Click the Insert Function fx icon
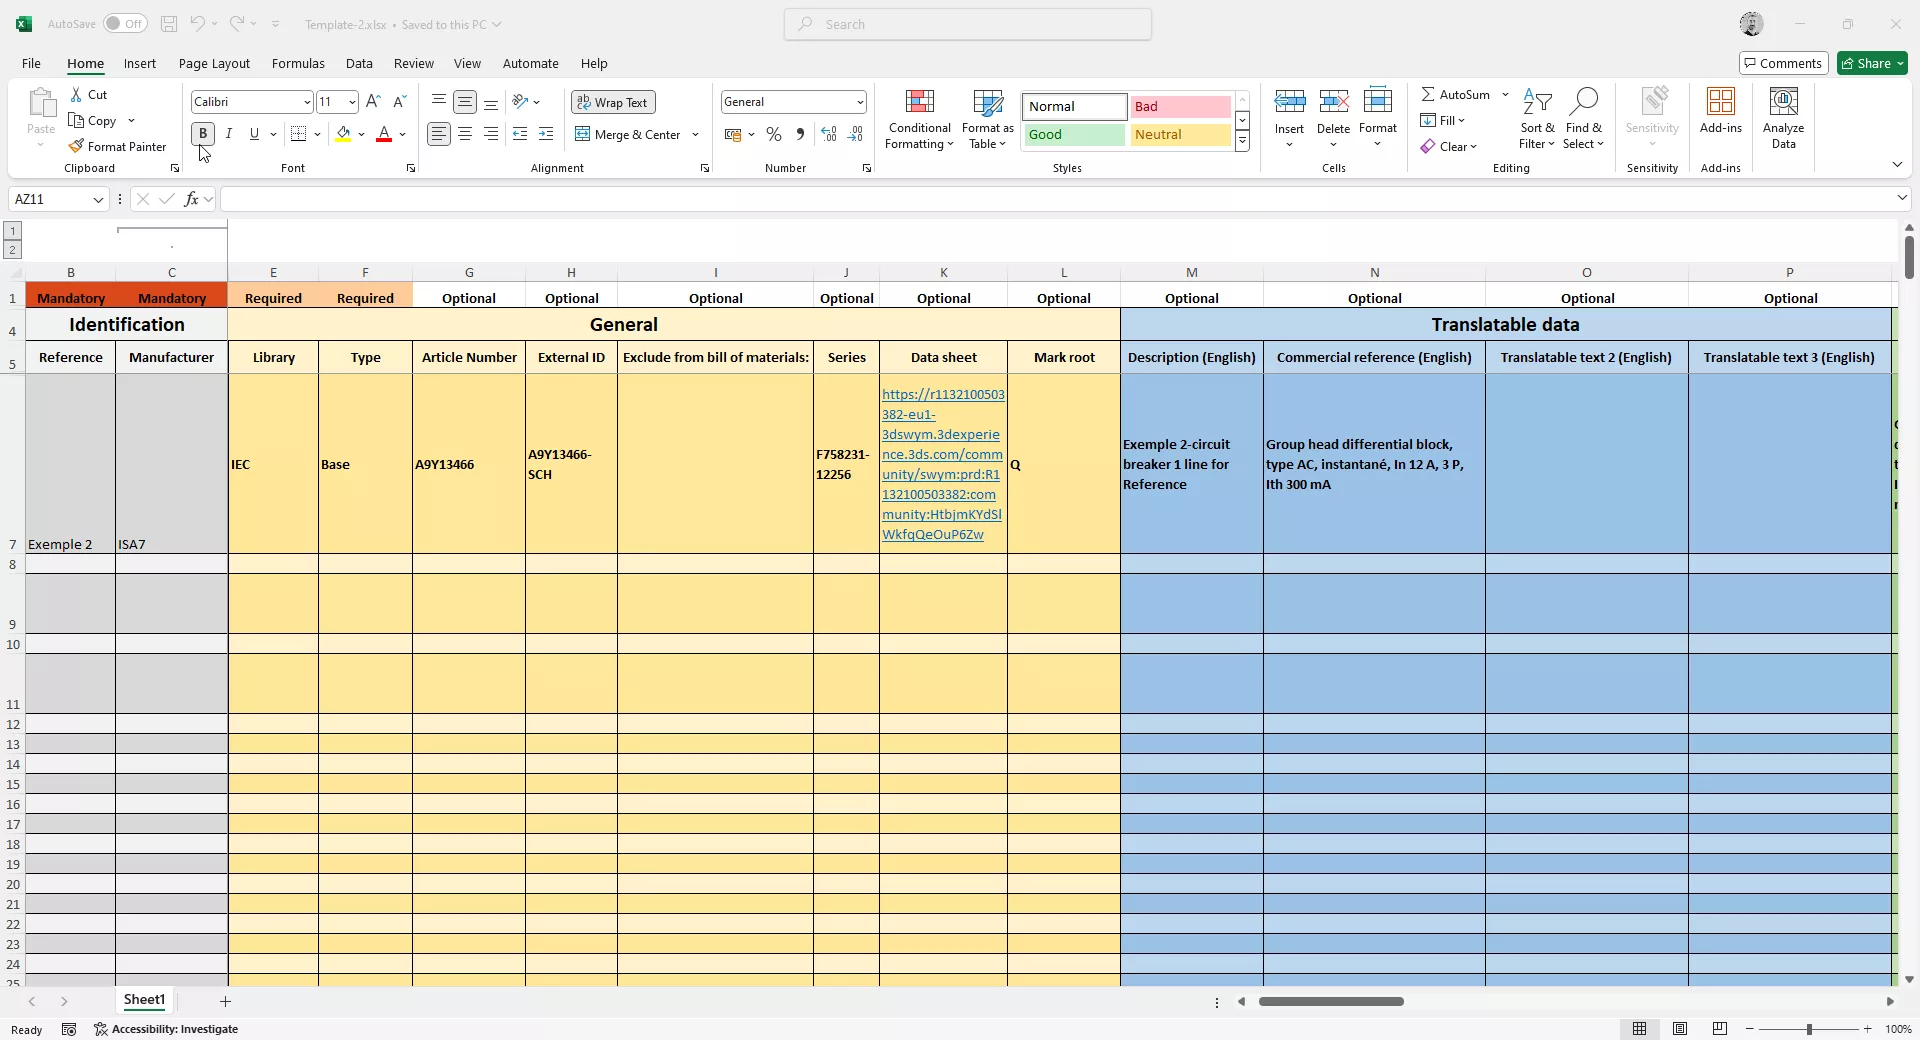1920x1040 pixels. pyautogui.click(x=191, y=199)
